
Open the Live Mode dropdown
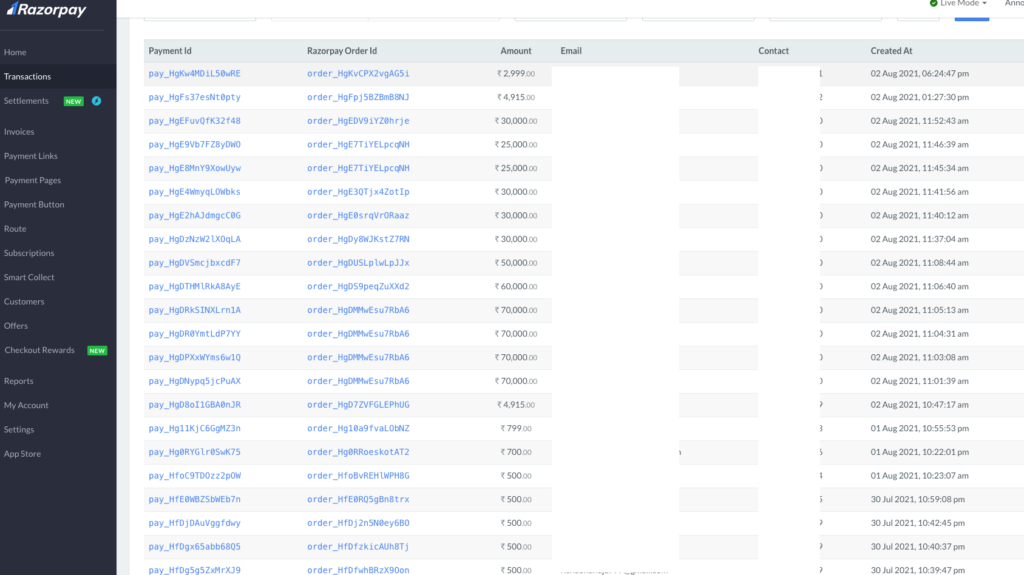pyautogui.click(x=957, y=4)
